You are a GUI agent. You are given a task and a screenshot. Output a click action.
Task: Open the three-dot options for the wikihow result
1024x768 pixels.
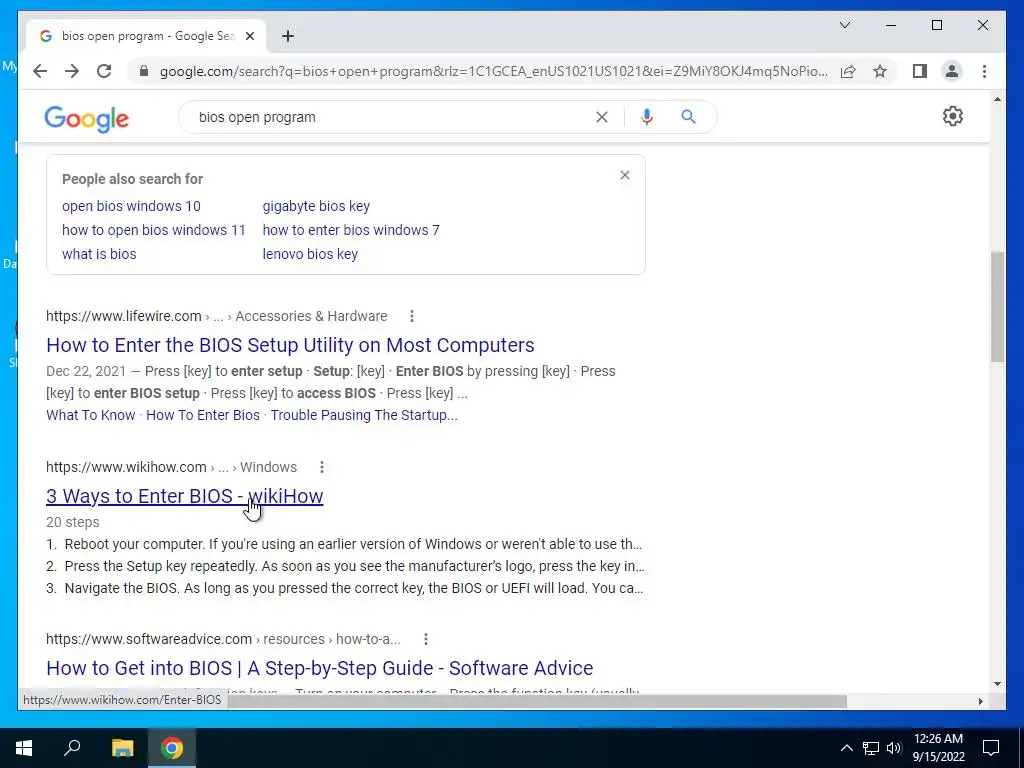click(x=321, y=467)
